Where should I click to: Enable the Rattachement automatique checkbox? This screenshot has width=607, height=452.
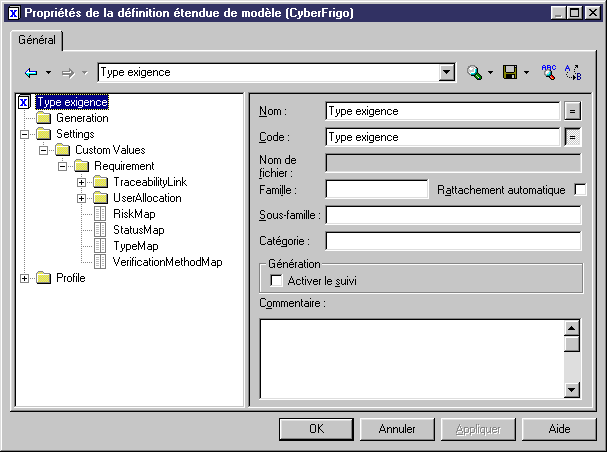point(580,189)
